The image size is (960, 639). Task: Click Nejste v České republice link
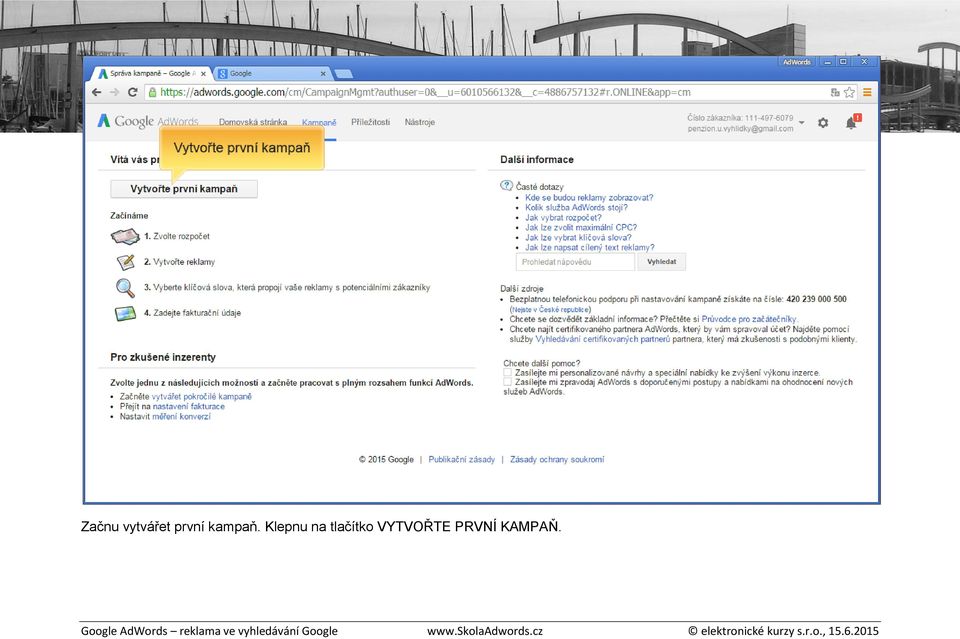pos(550,310)
